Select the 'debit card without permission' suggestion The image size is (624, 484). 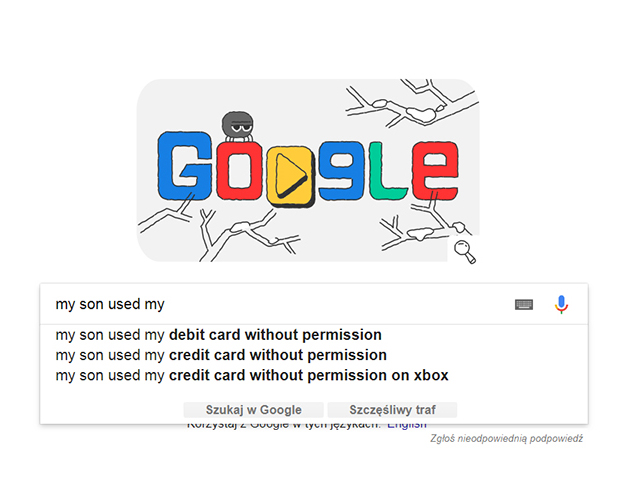point(218,335)
